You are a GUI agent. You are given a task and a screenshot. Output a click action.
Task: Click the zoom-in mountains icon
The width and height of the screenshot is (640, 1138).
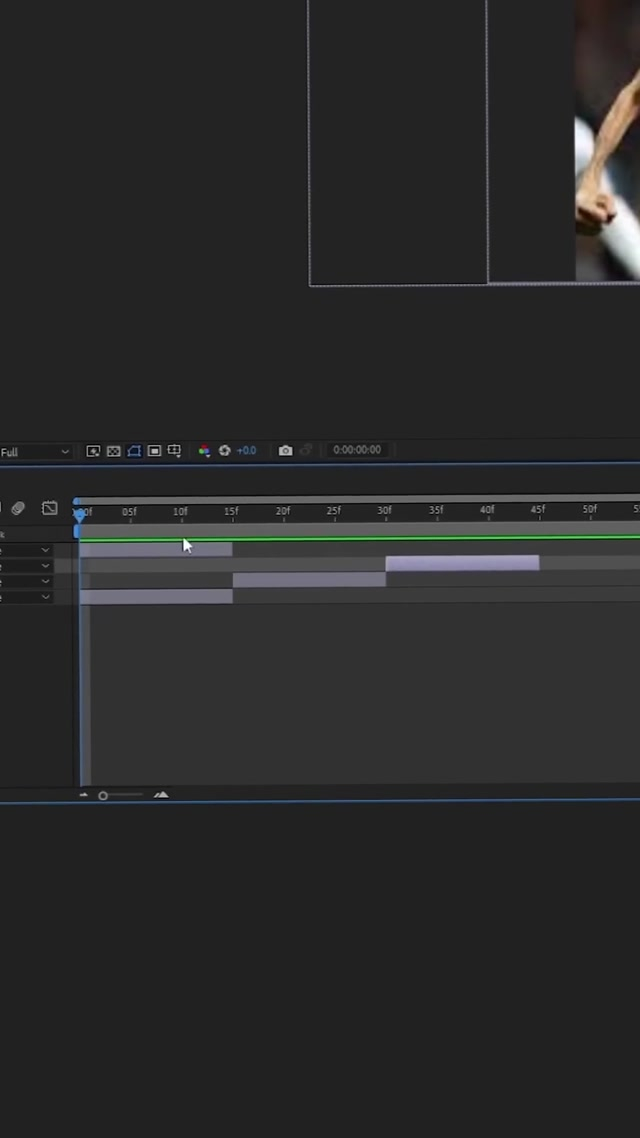point(161,795)
